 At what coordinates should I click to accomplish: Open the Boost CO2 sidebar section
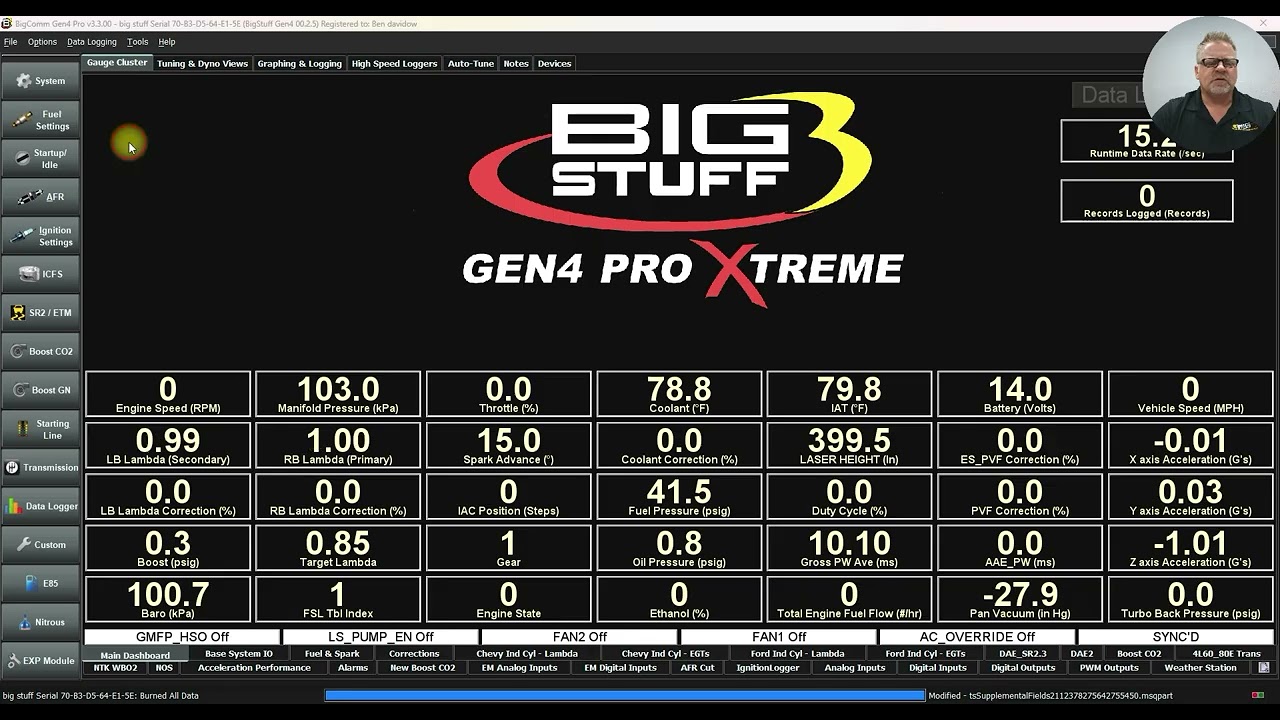click(x=41, y=352)
